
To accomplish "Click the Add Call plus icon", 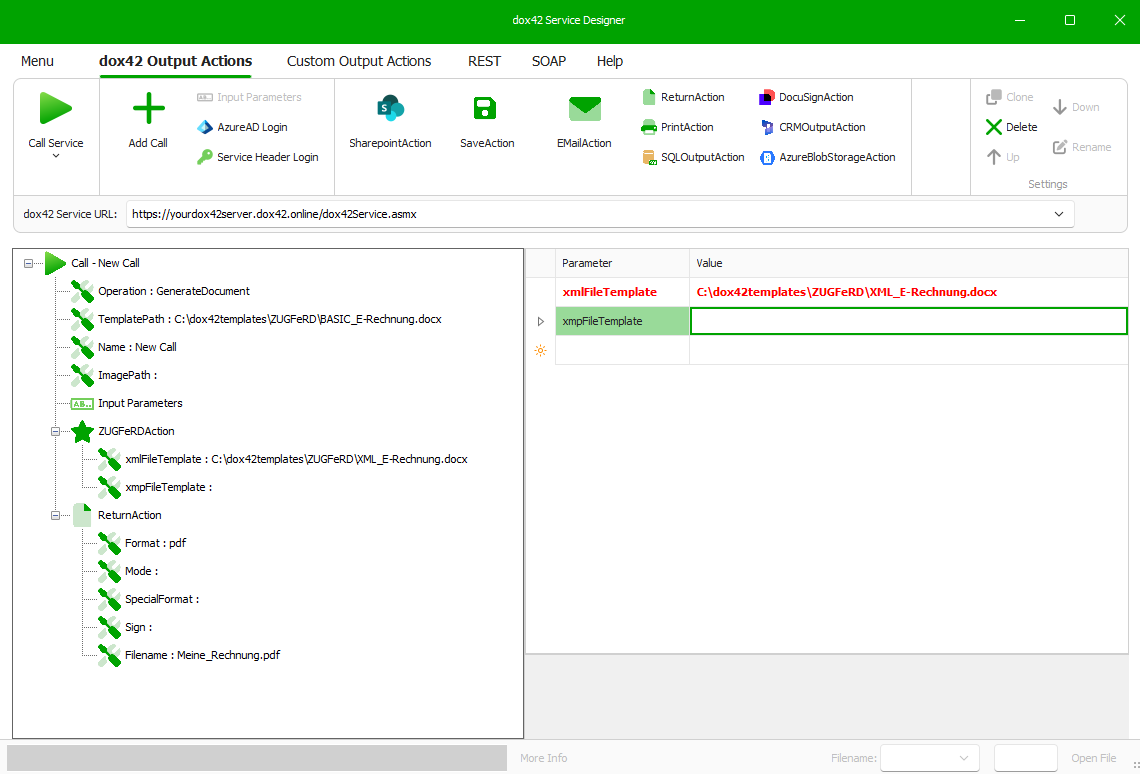I will 148,108.
